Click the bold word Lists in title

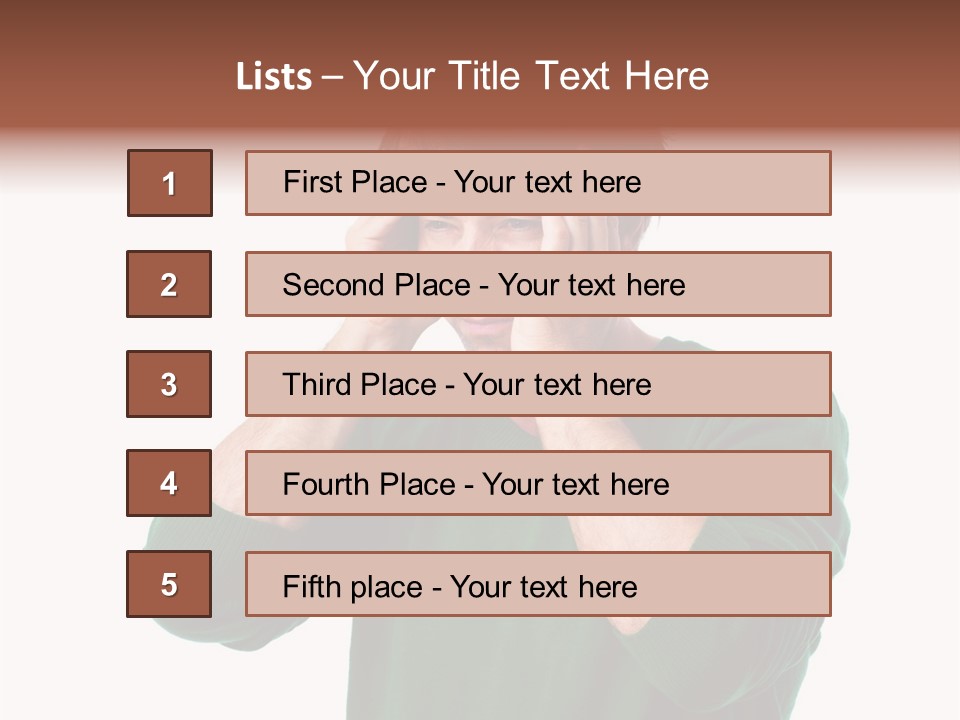point(274,77)
